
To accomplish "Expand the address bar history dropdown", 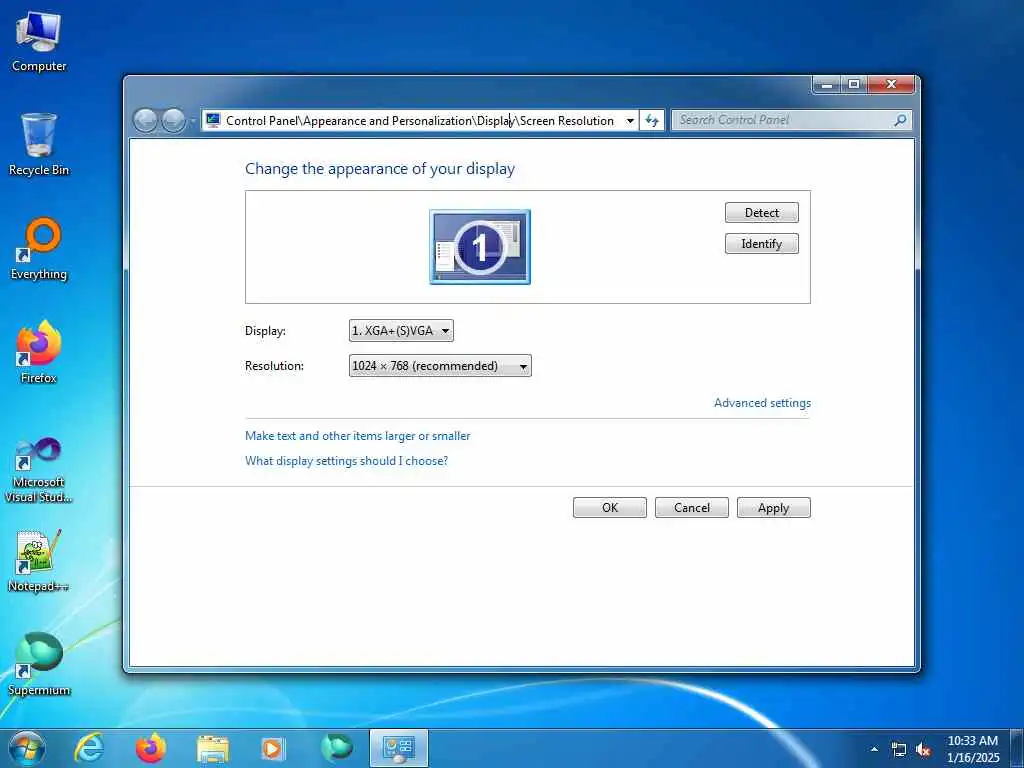I will 630,121.
